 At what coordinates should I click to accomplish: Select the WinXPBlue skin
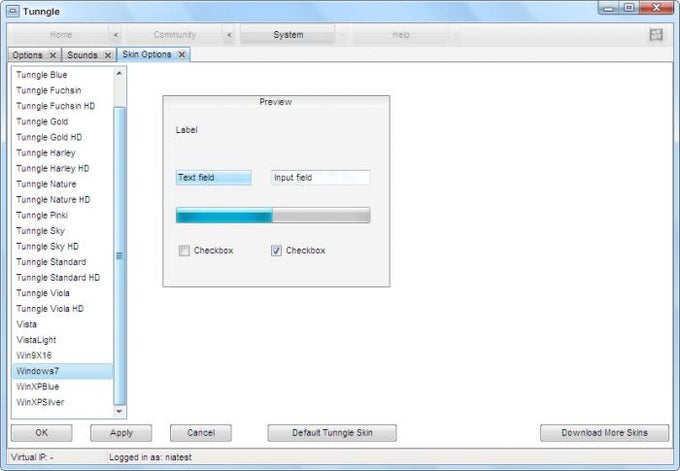[x=62, y=387]
